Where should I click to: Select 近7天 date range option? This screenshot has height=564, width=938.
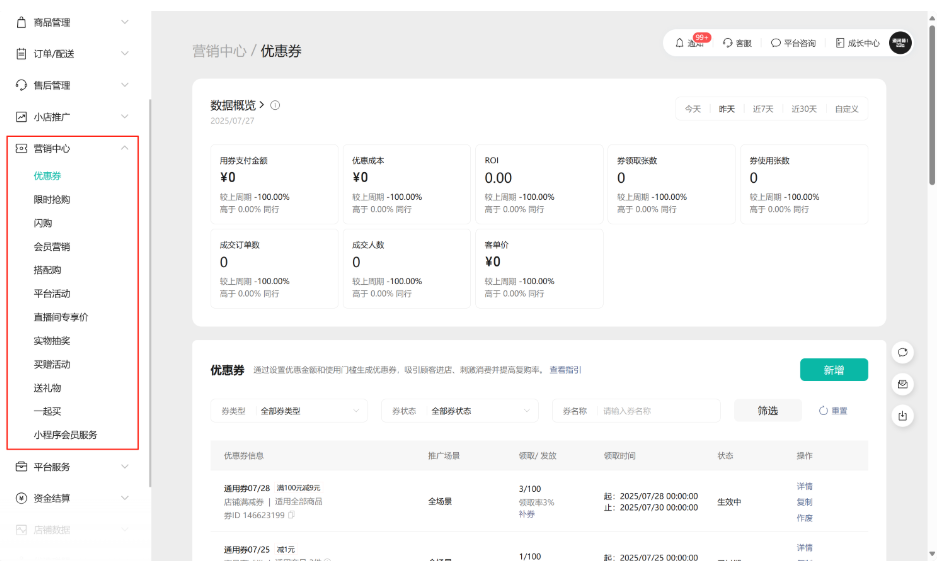pyautogui.click(x=764, y=109)
